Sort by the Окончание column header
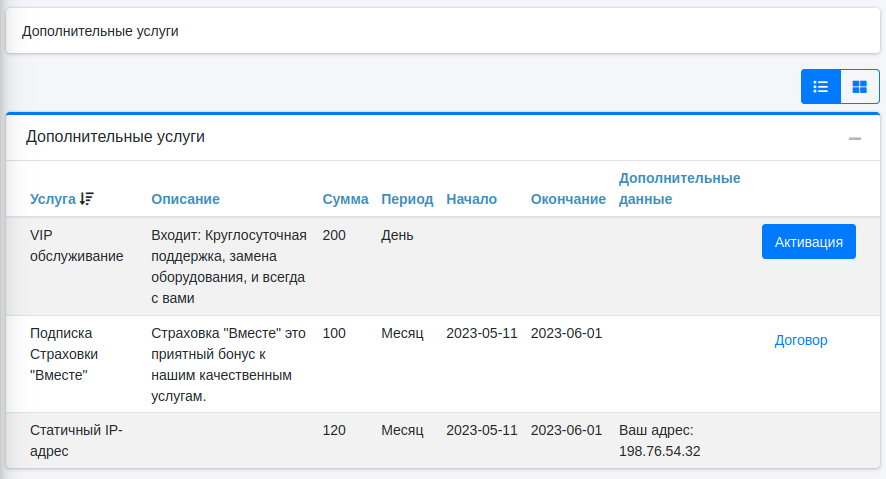886x479 pixels. pos(568,199)
